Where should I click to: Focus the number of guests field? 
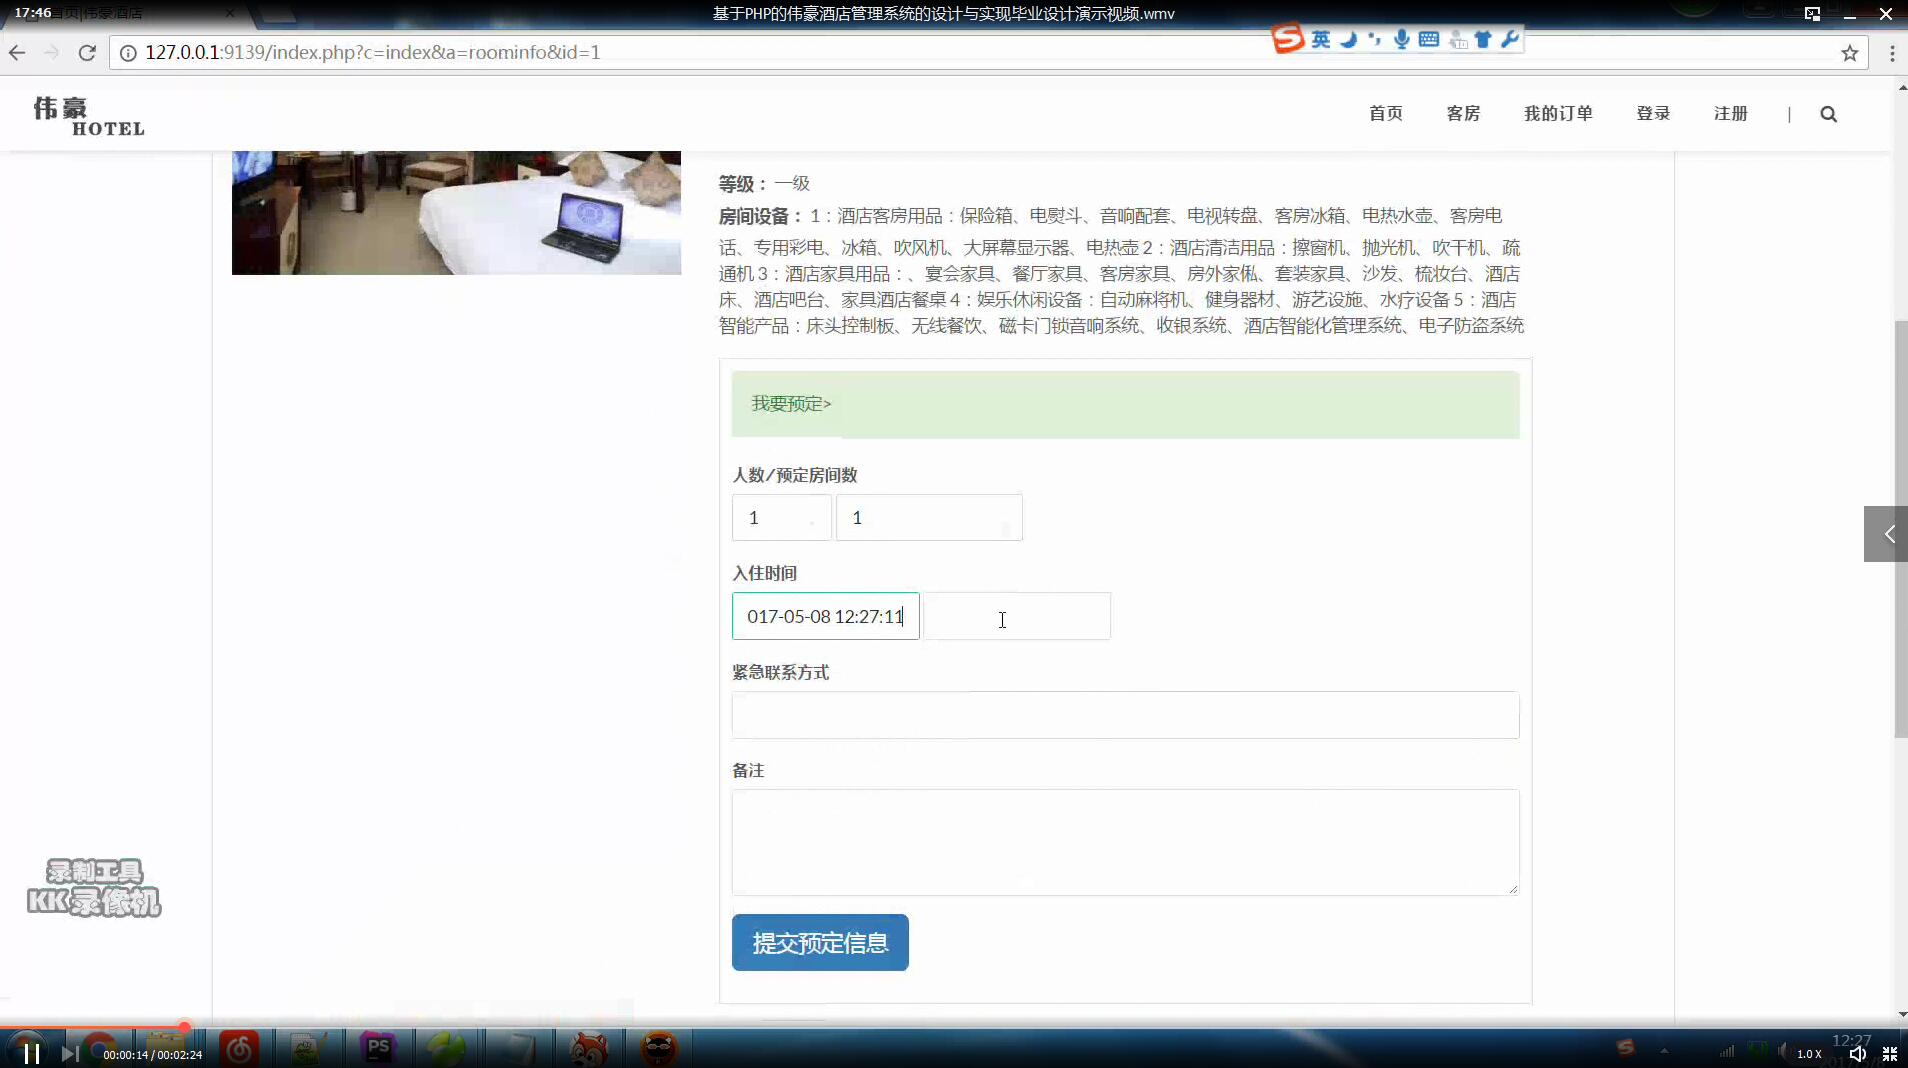(781, 518)
